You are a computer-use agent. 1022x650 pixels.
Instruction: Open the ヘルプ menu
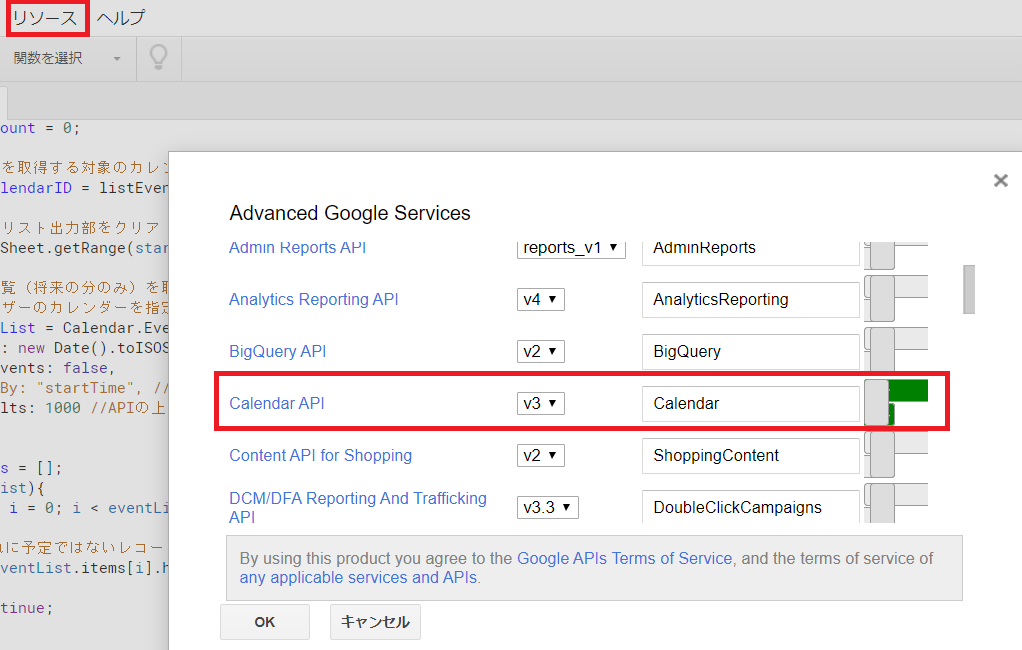coord(121,18)
